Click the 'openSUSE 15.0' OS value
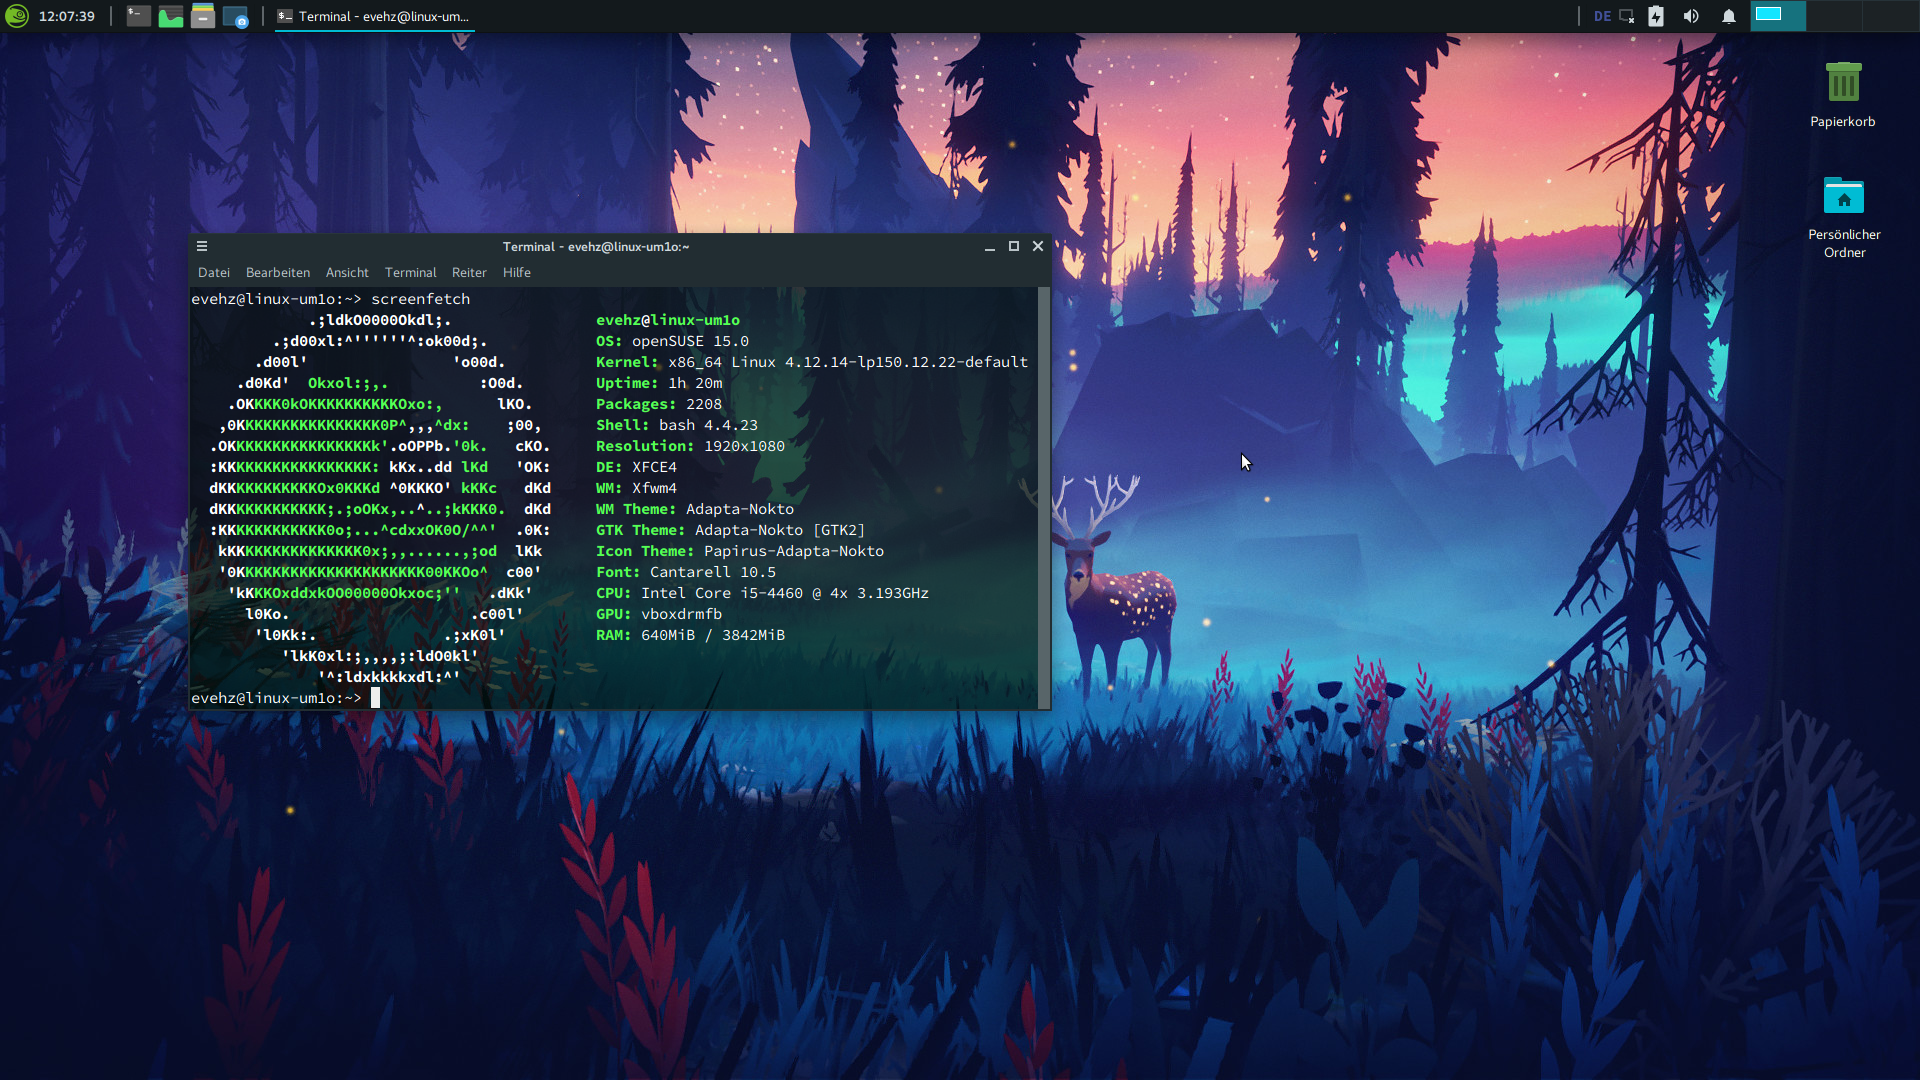 click(x=690, y=341)
